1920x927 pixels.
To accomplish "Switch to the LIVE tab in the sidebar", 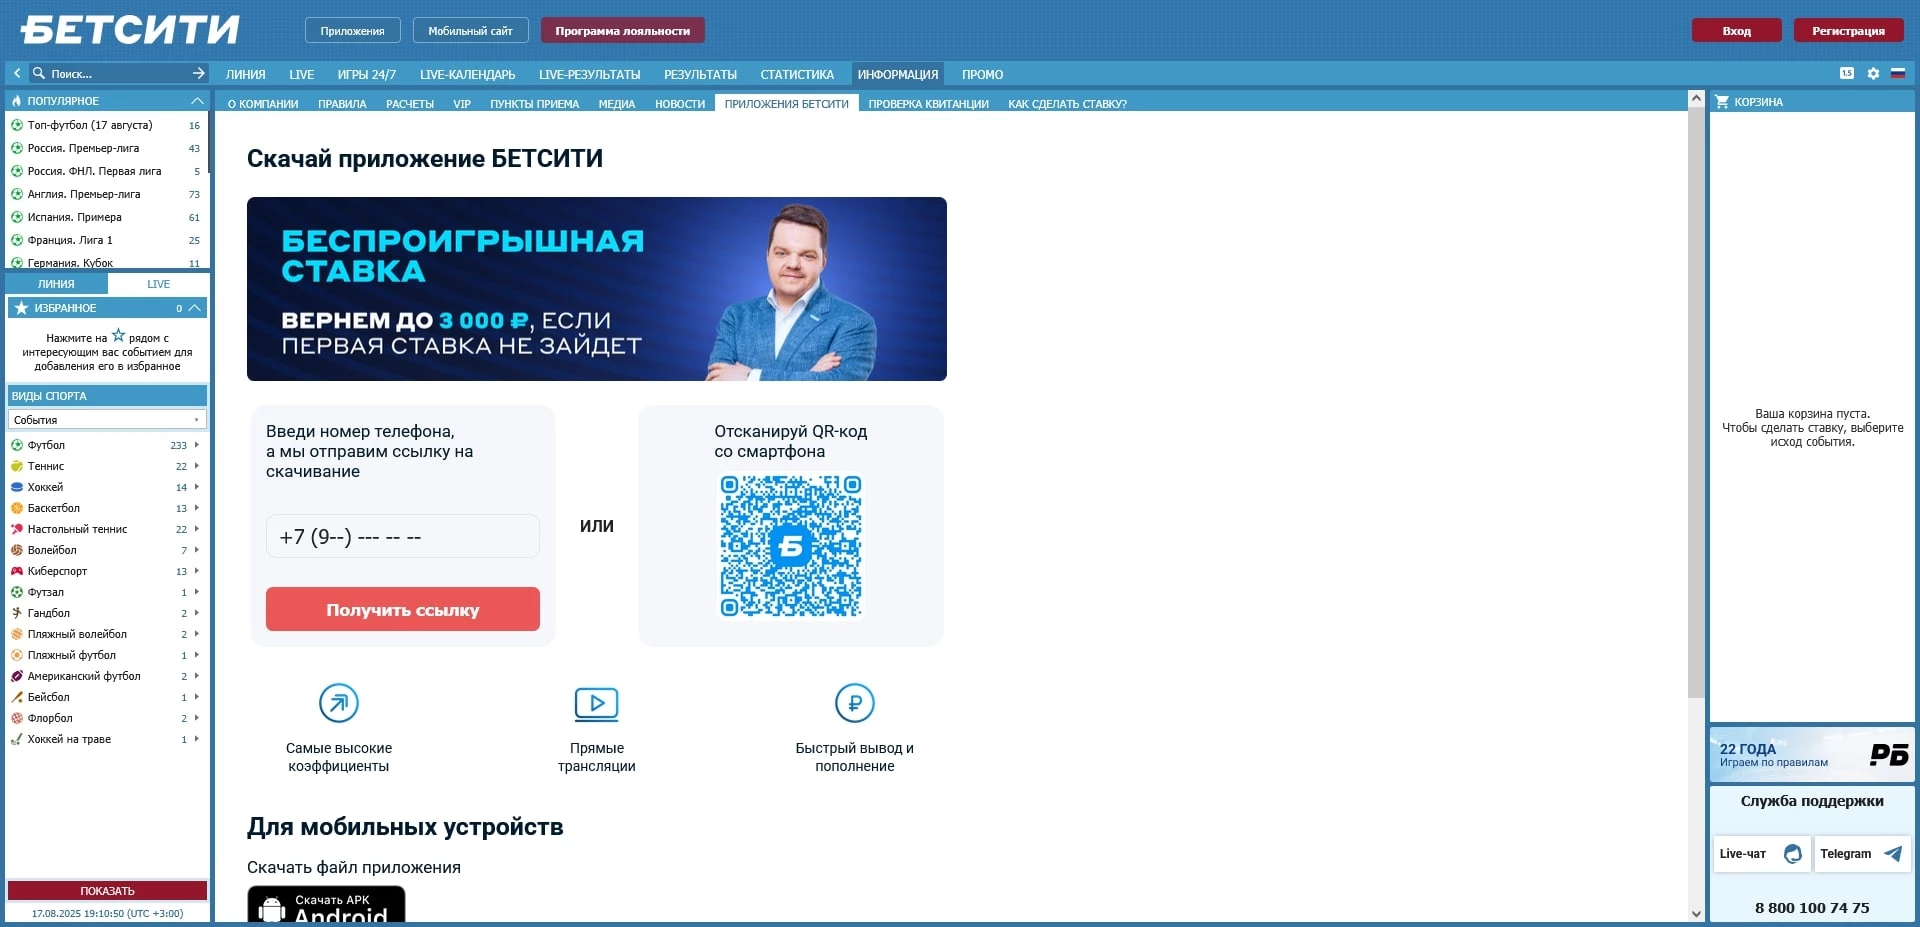I will [158, 284].
